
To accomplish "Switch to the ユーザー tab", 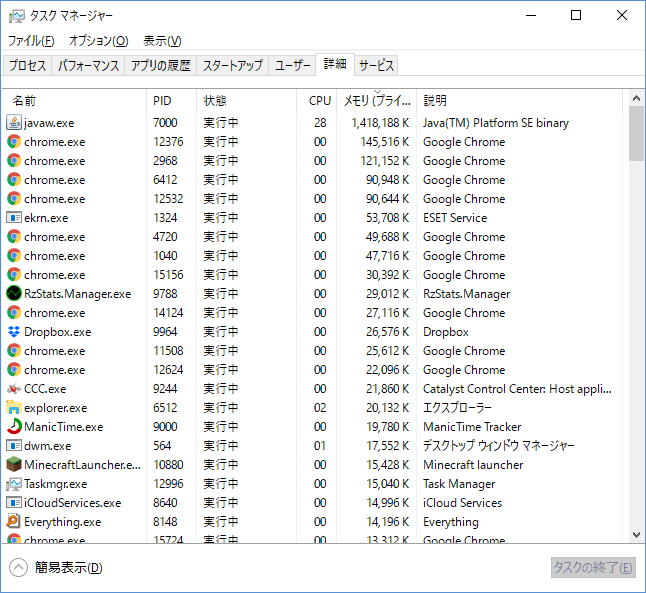I will coord(293,65).
